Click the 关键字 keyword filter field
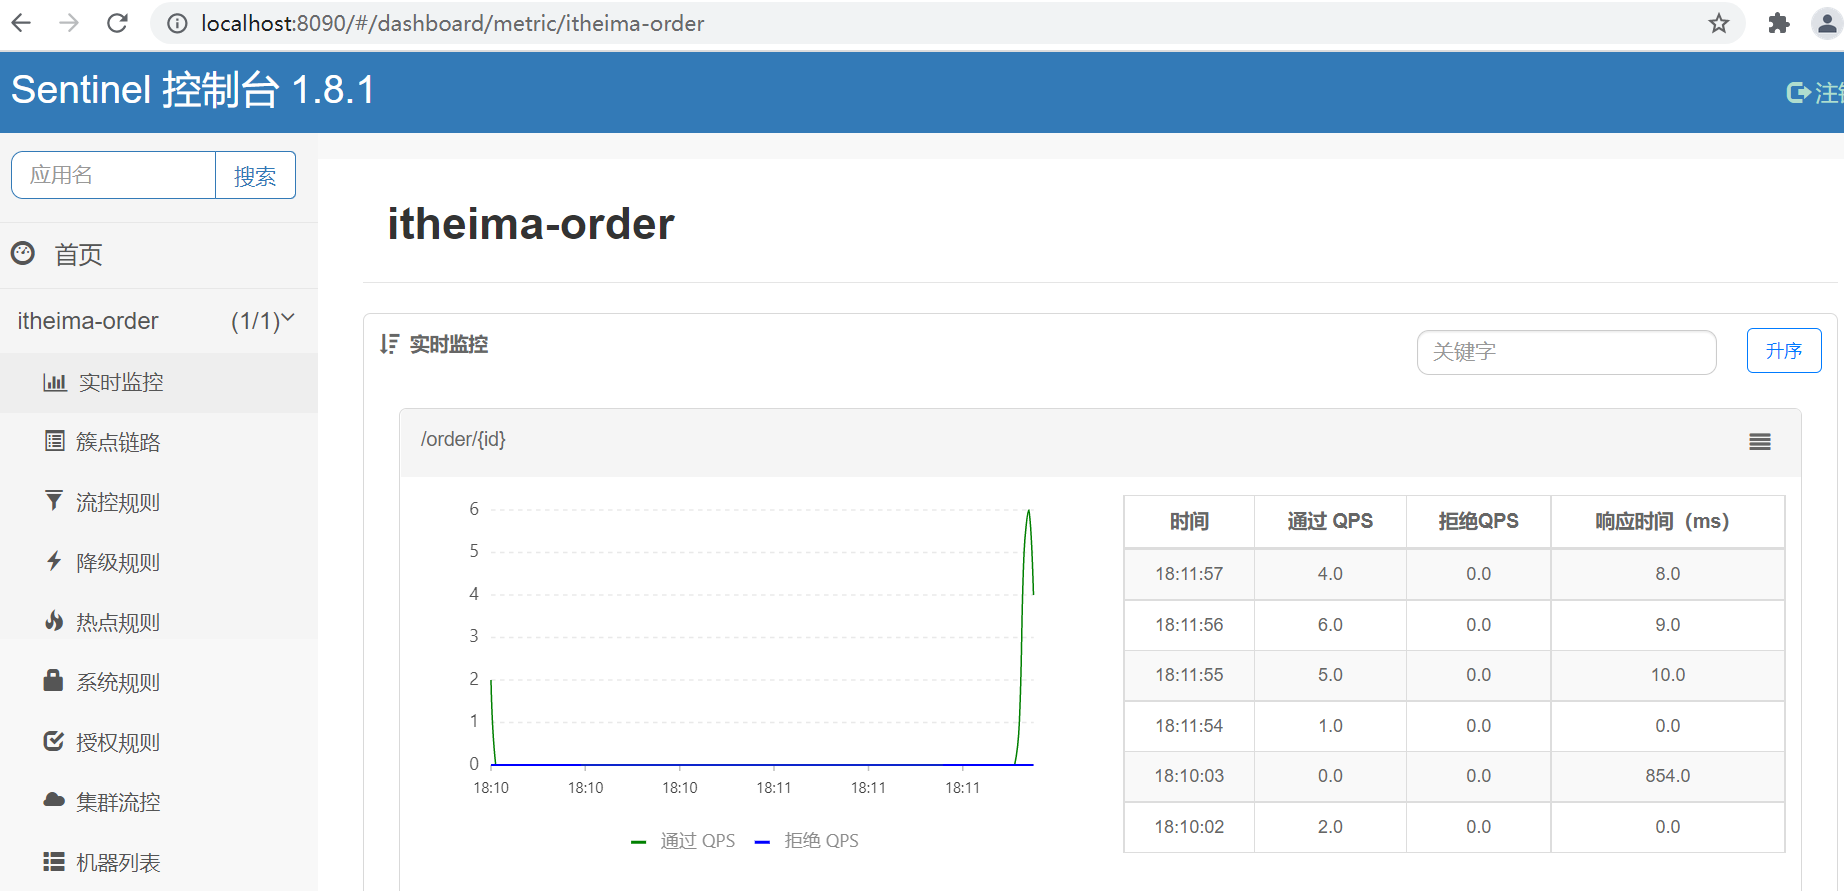Image resolution: width=1844 pixels, height=891 pixels. point(1566,352)
